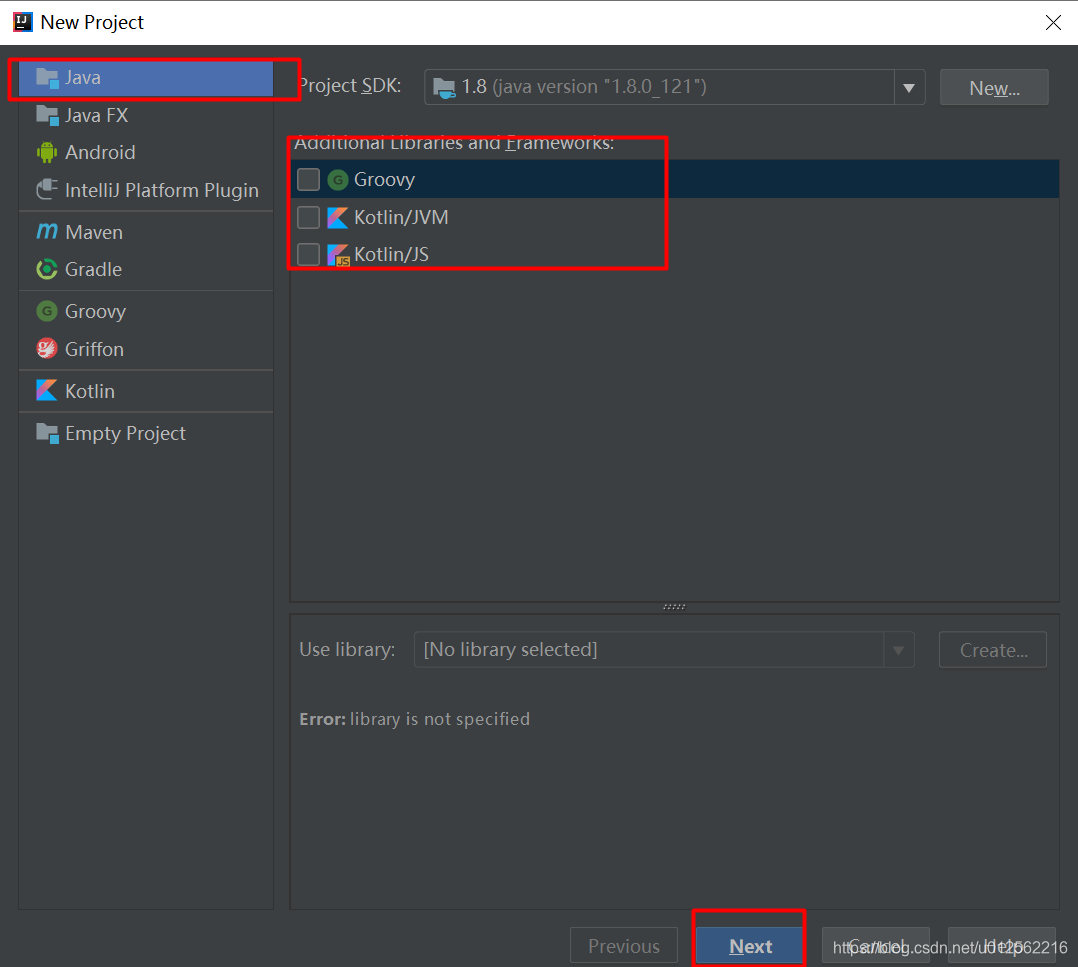The height and width of the screenshot is (967, 1078).
Task: Select Griffon project type
Action: point(146,348)
